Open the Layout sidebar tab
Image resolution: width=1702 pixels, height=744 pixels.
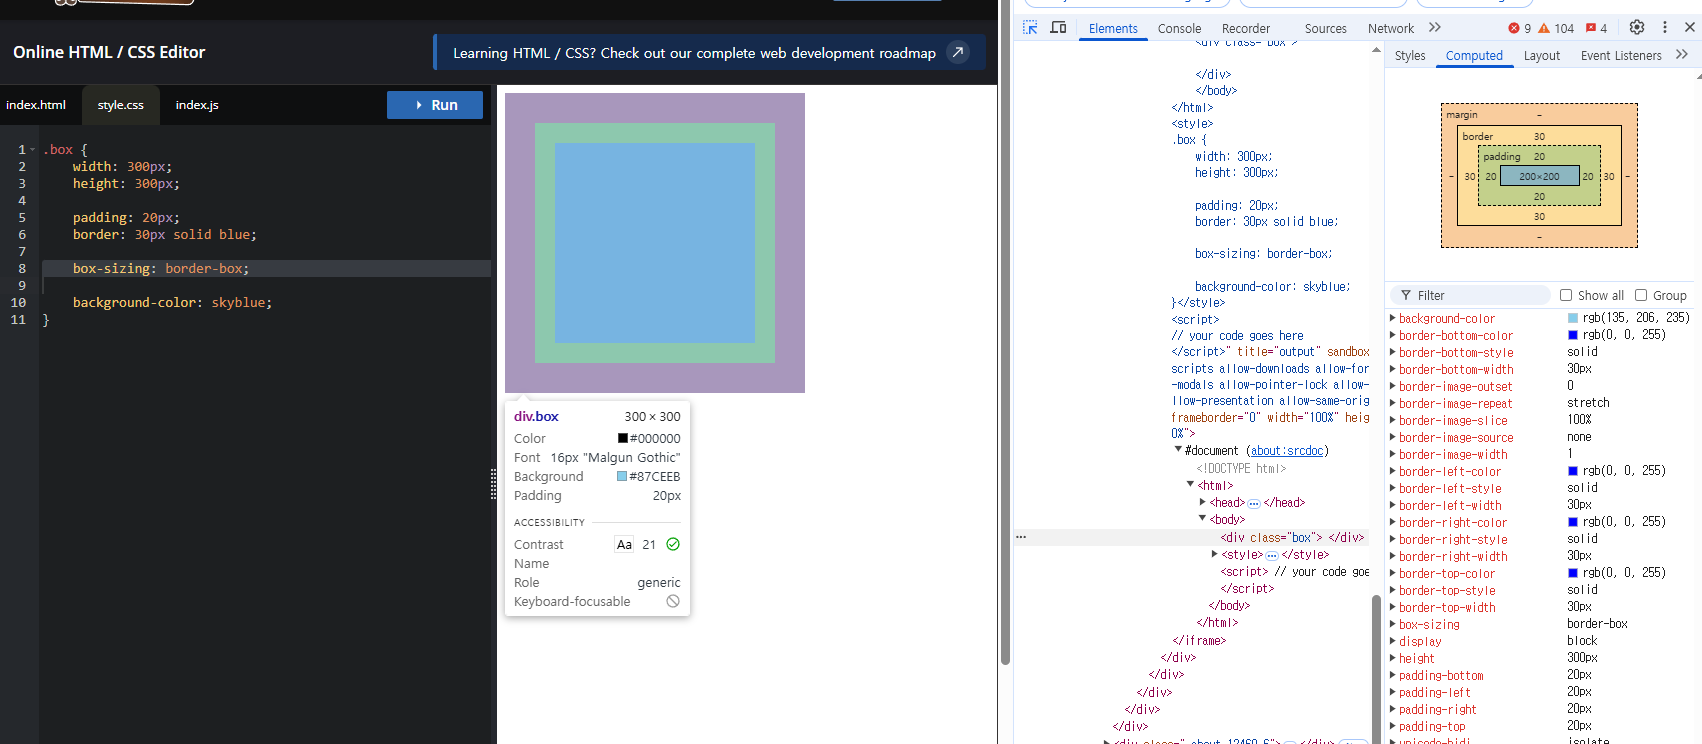point(1542,55)
